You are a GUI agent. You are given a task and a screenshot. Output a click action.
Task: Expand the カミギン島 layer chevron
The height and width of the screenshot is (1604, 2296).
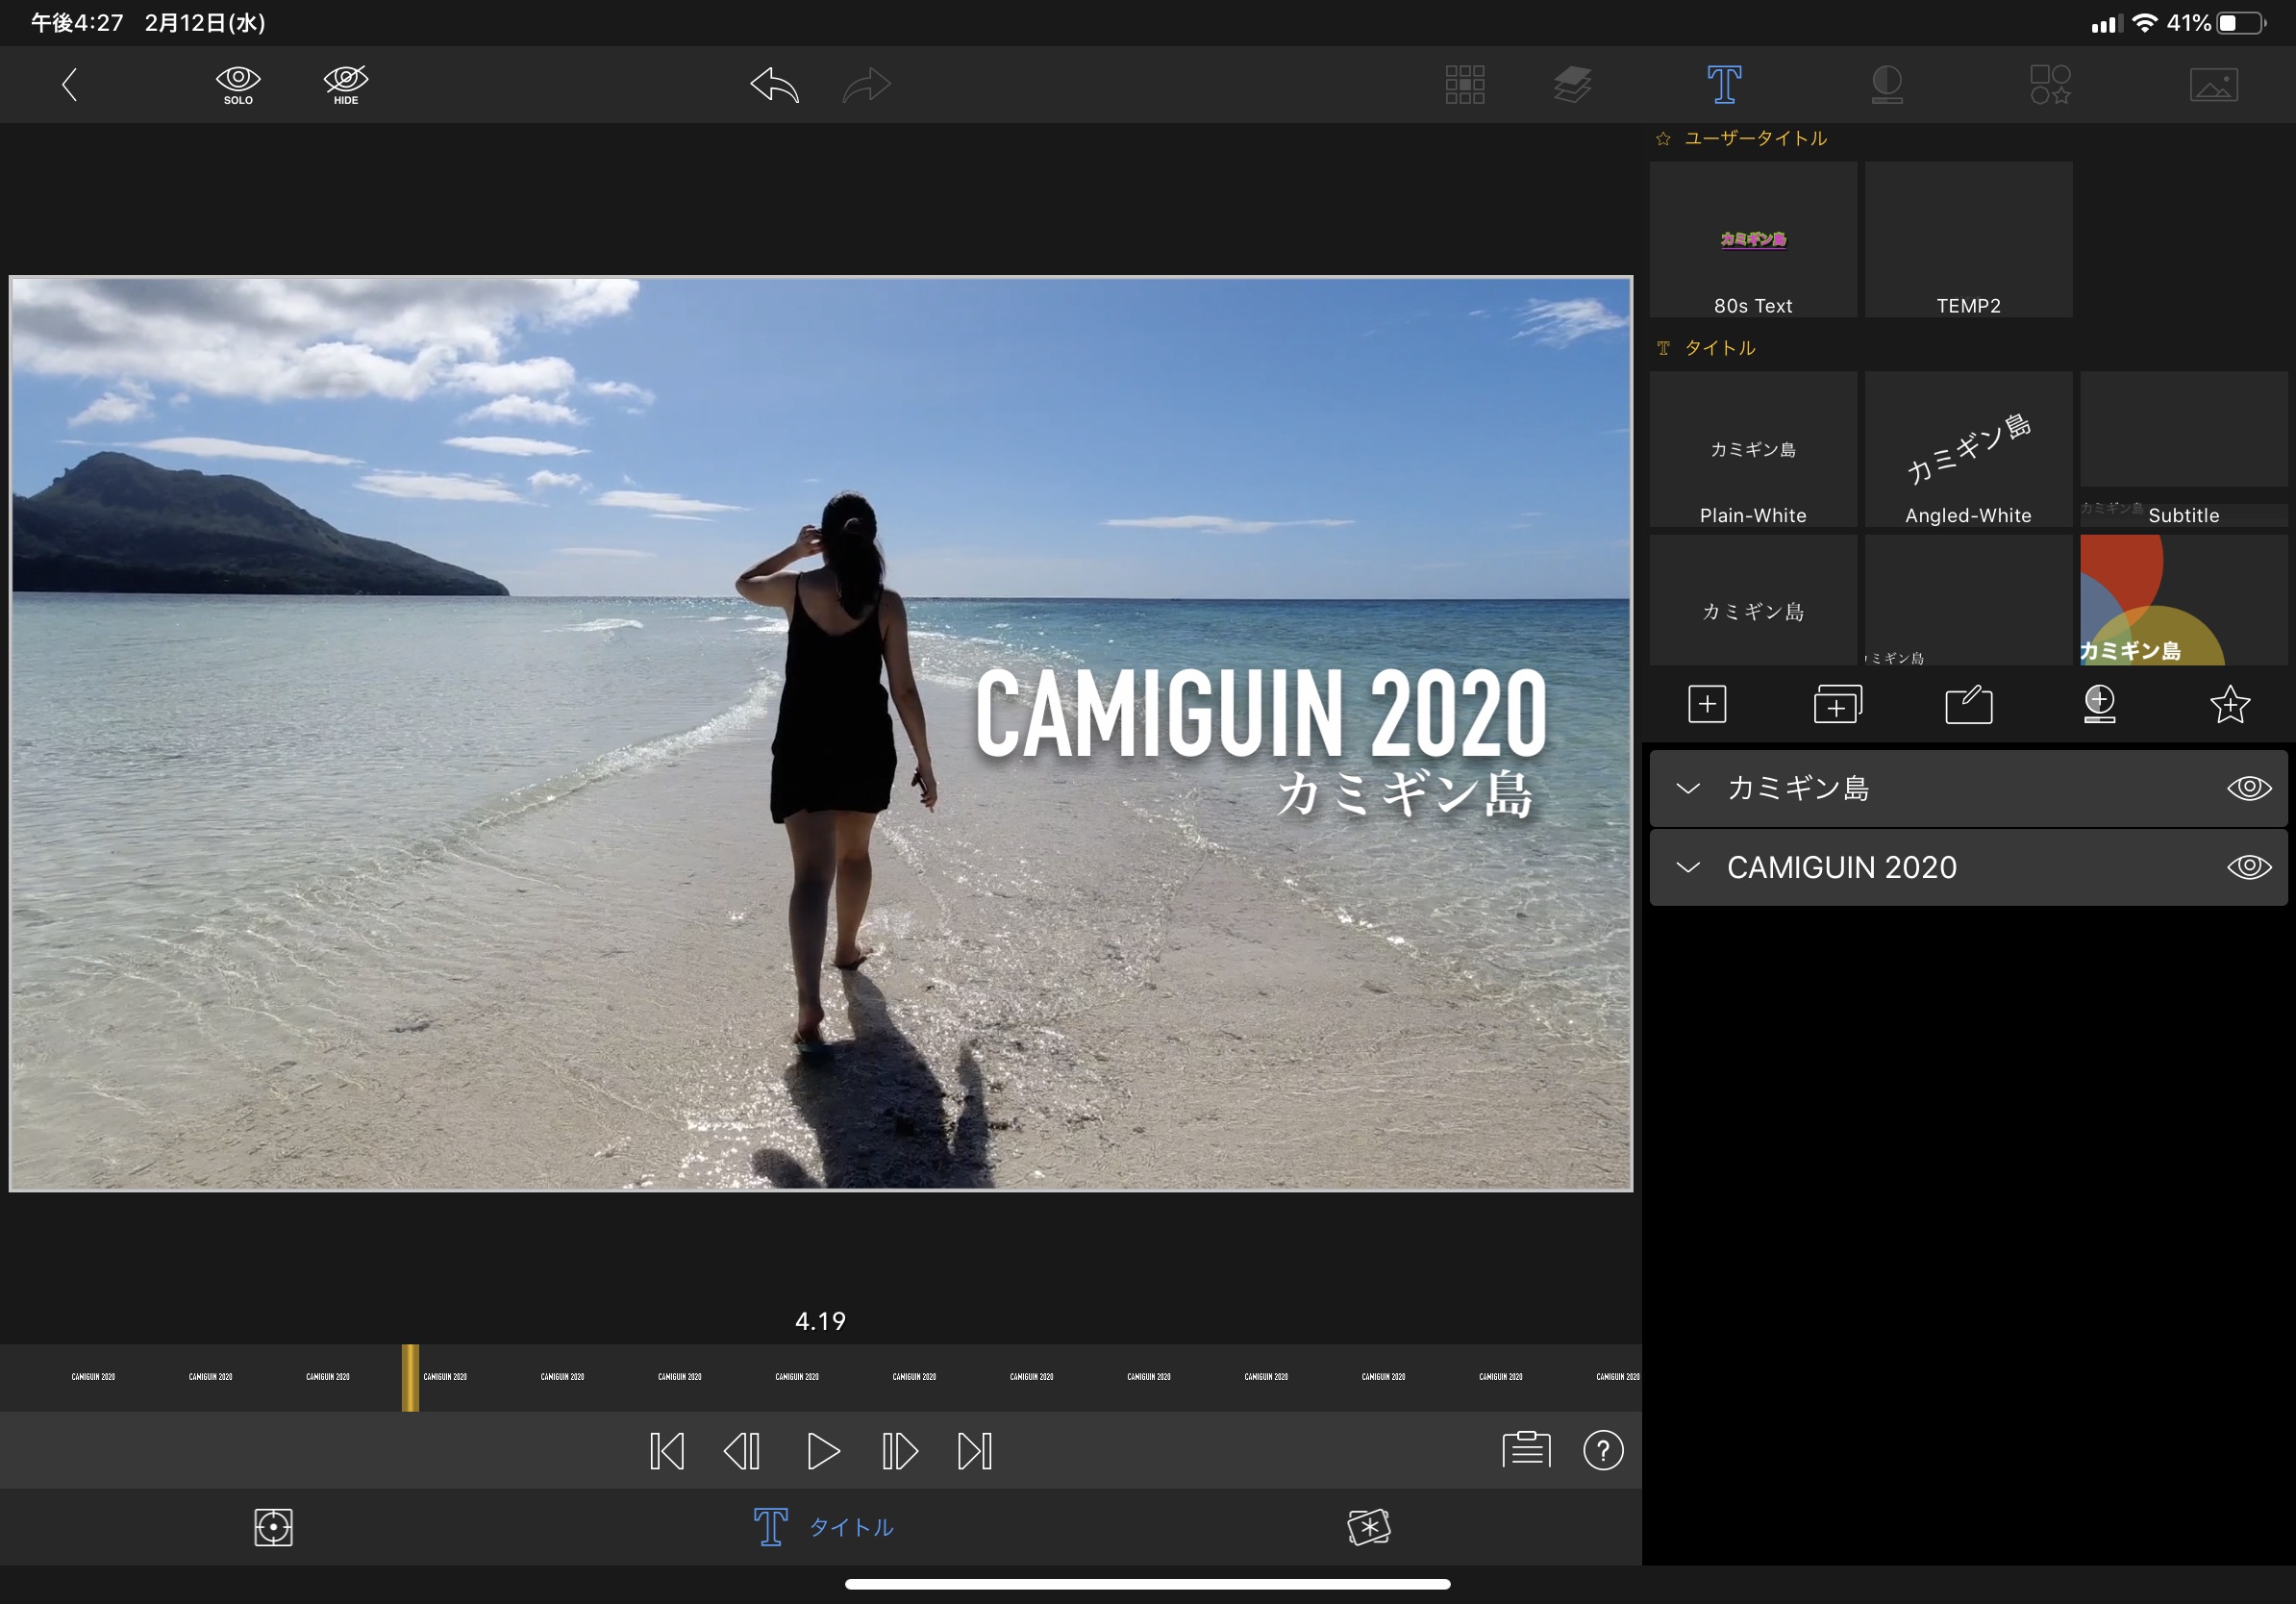[x=1688, y=788]
